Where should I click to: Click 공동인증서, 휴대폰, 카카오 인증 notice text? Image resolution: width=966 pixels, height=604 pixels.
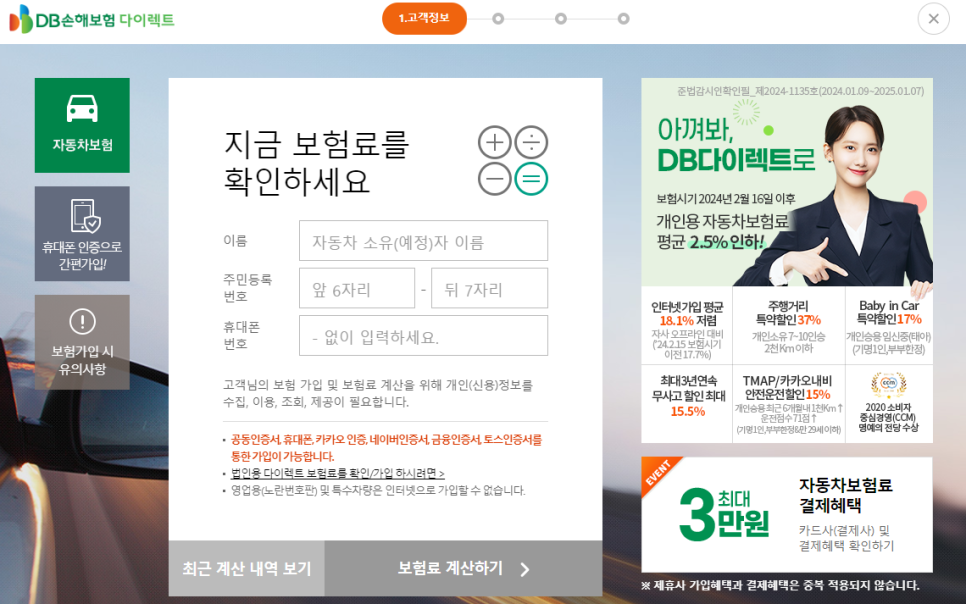(386, 447)
